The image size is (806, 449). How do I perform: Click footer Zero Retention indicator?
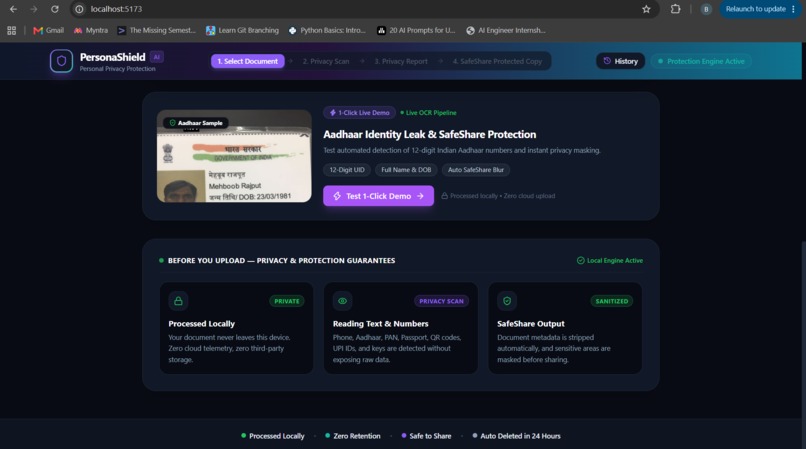pyautogui.click(x=353, y=436)
